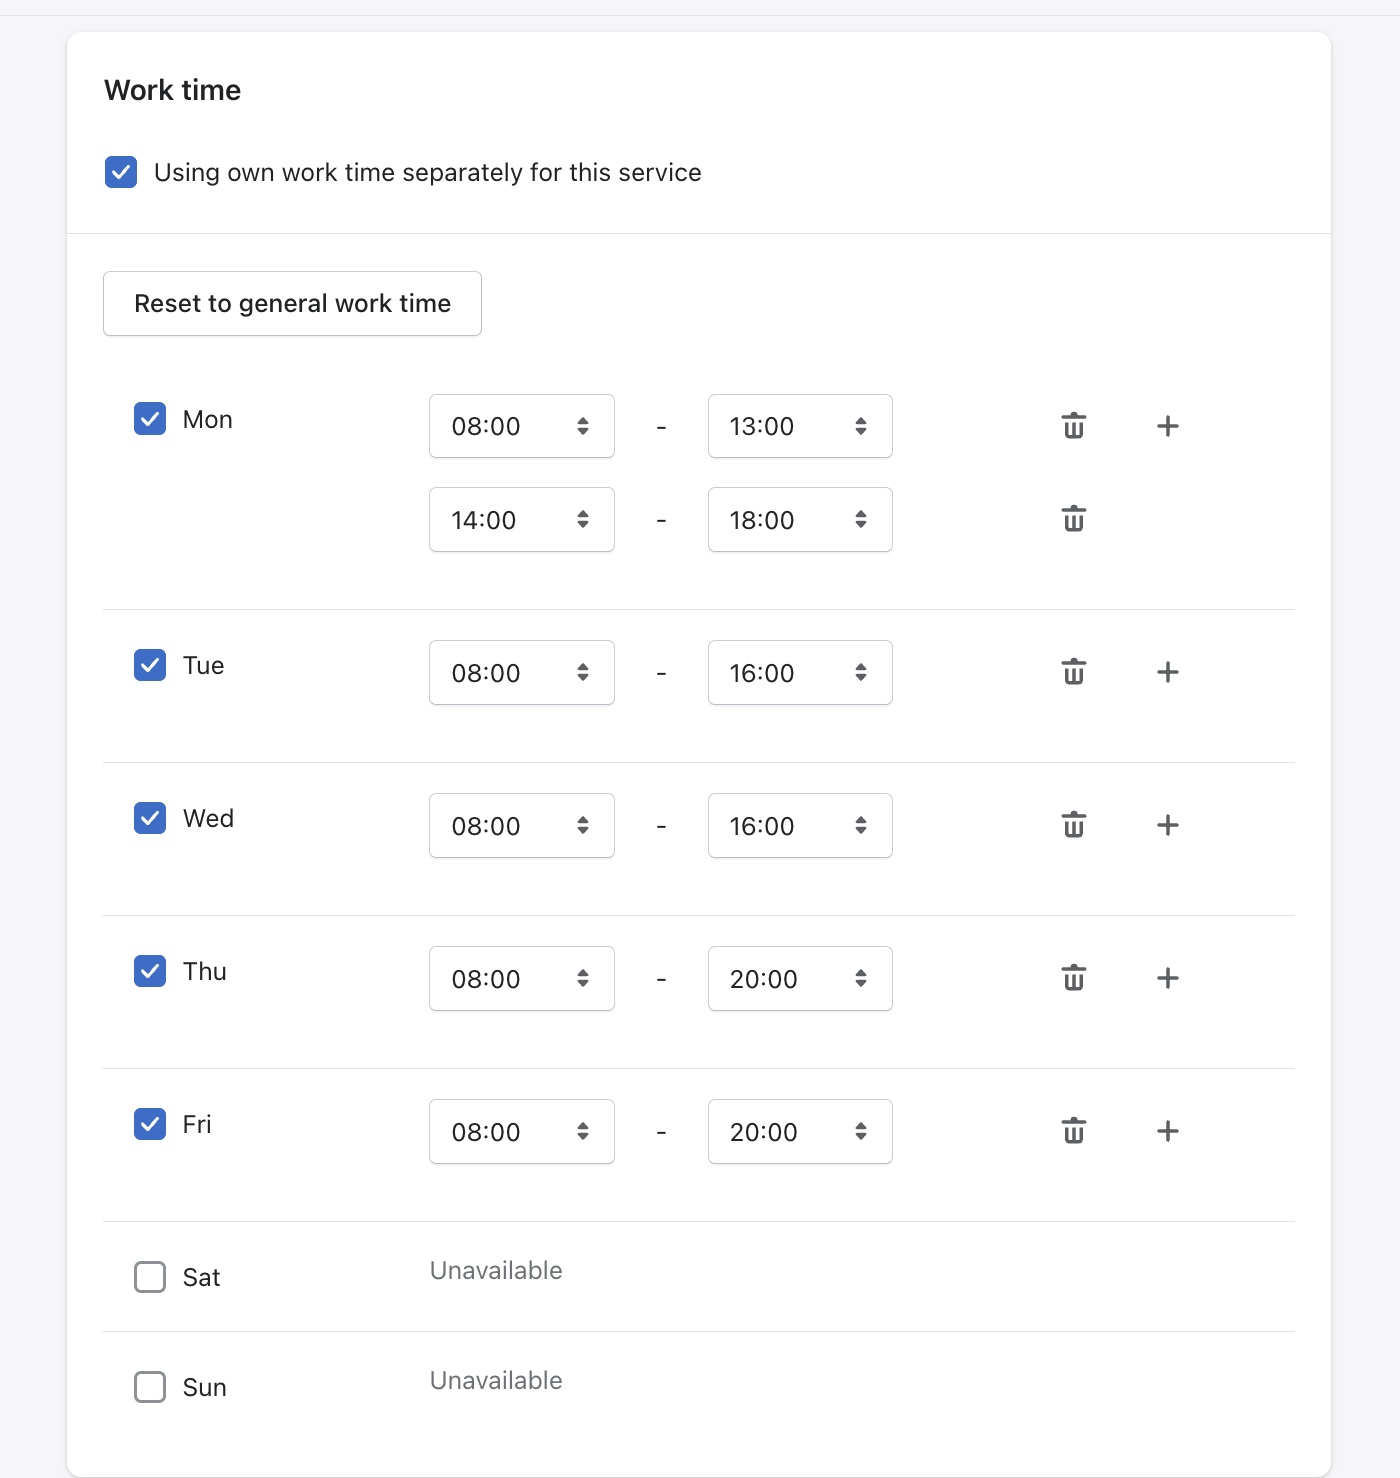Remove Wednesday's work interval
Viewport: 1400px width, 1478px height.
[1072, 825]
